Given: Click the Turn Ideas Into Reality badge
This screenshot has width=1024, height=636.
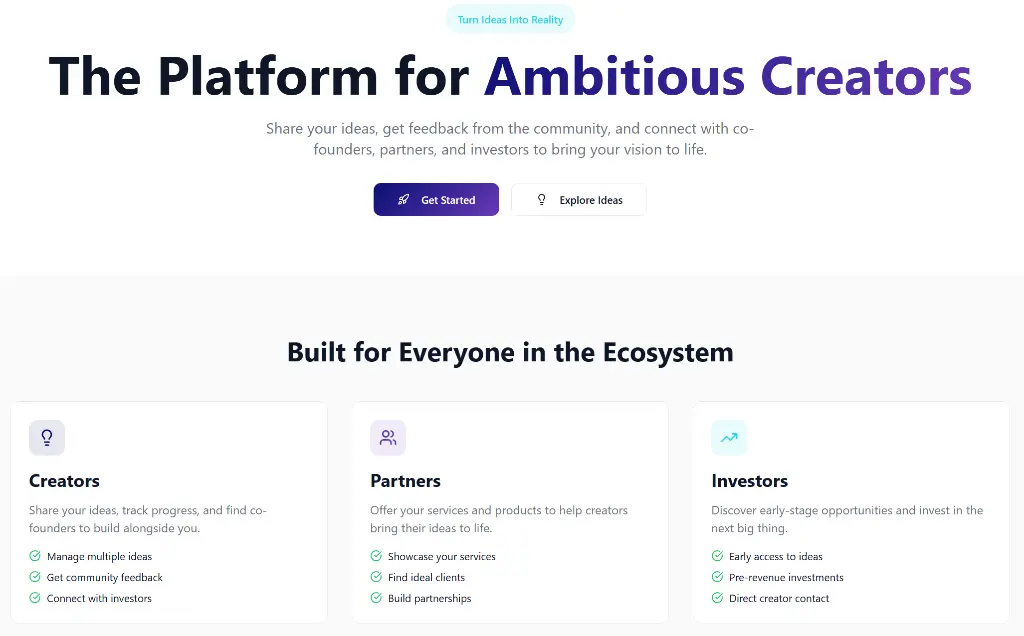Looking at the screenshot, I should tap(510, 20).
